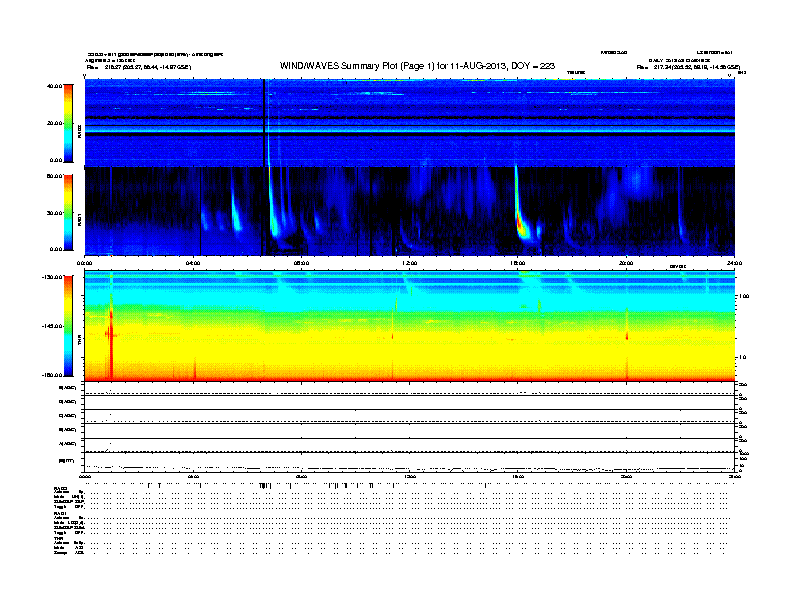Click the top-right position text starting 217.24

tap(697, 67)
